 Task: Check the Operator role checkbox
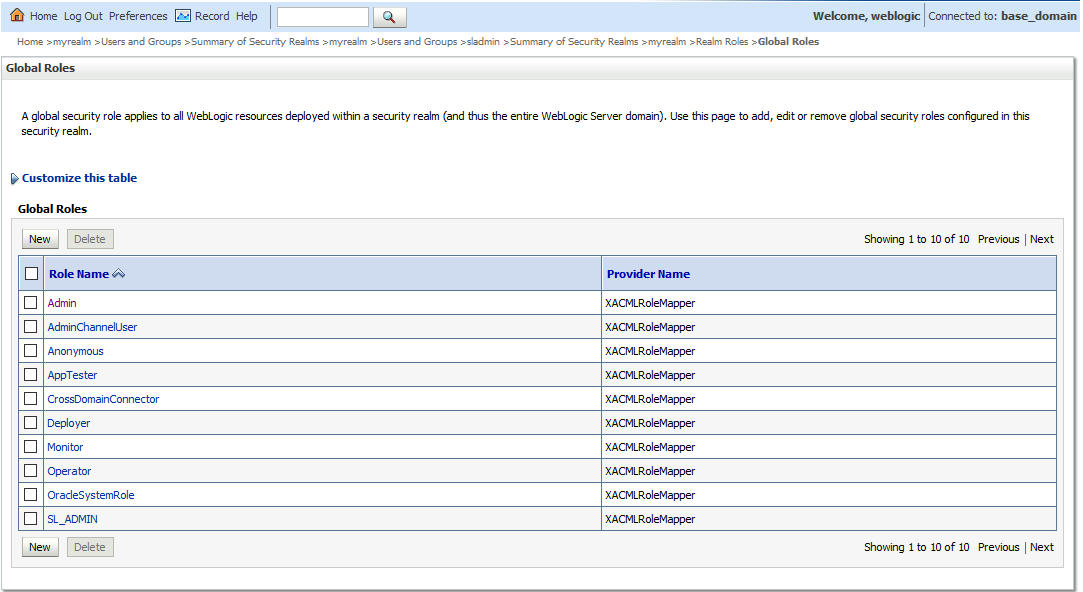(30, 470)
